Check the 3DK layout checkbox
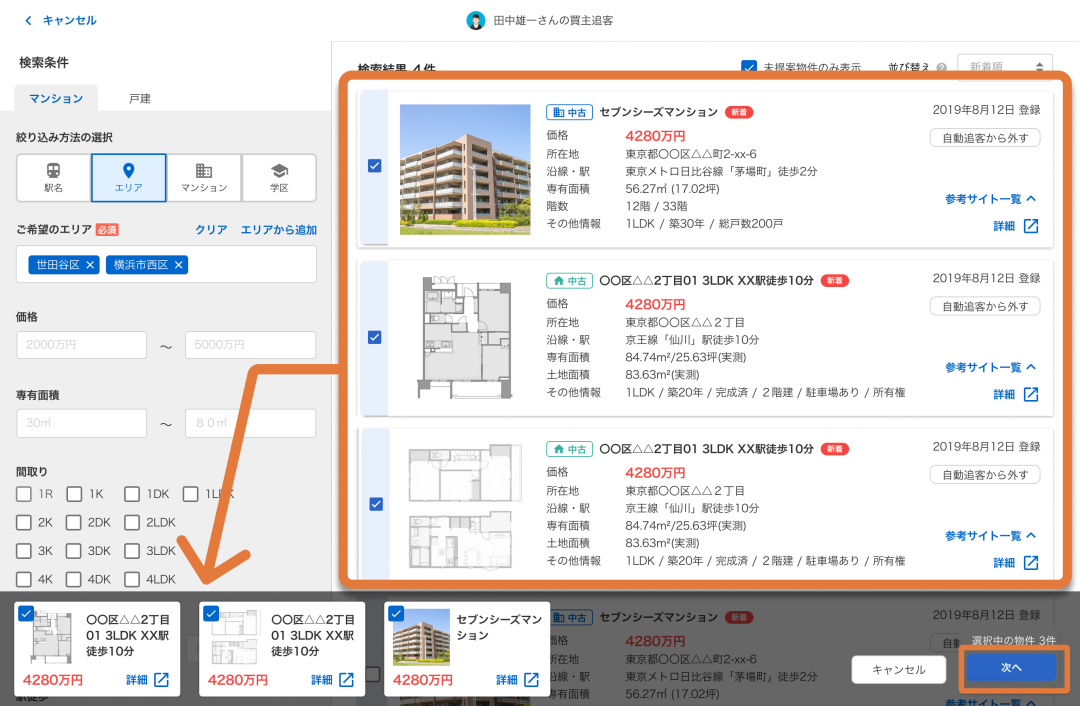Screen dimensions: 1080x706 tap(74, 551)
